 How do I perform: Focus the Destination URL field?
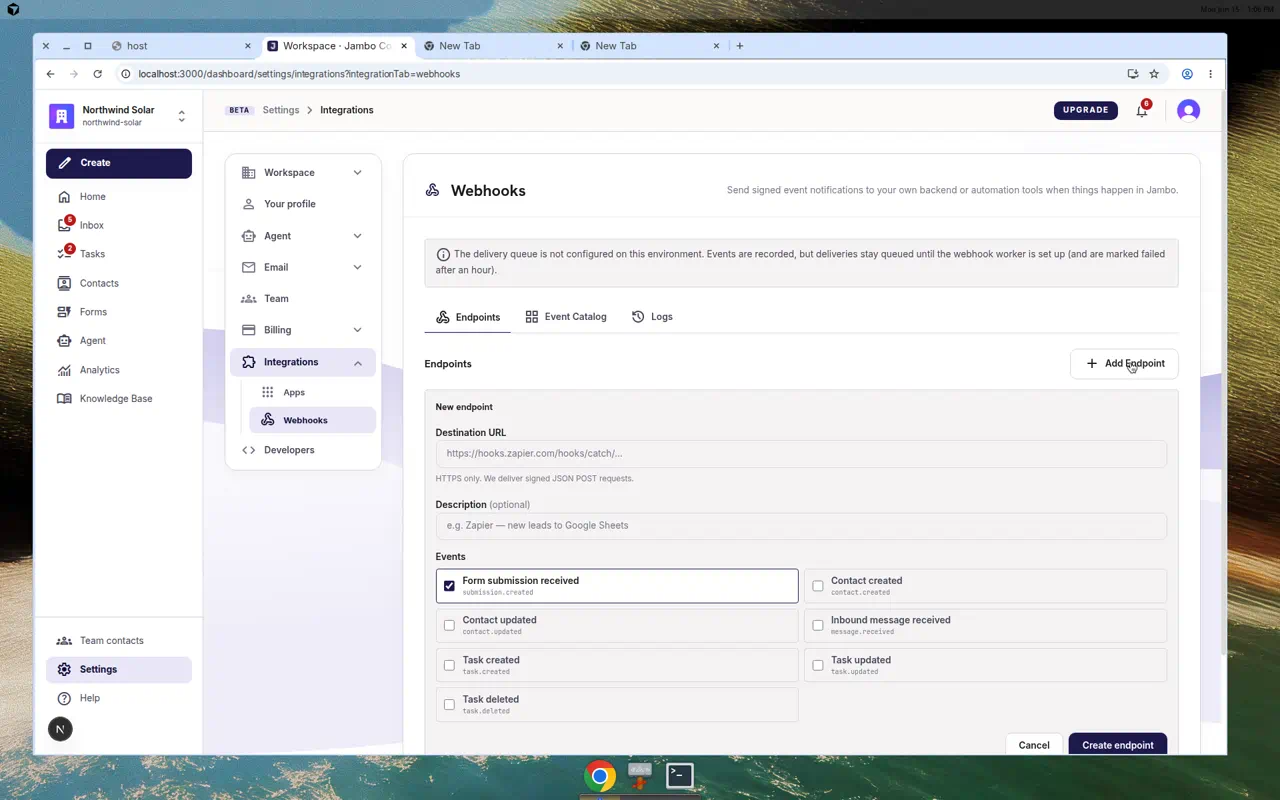tap(801, 454)
